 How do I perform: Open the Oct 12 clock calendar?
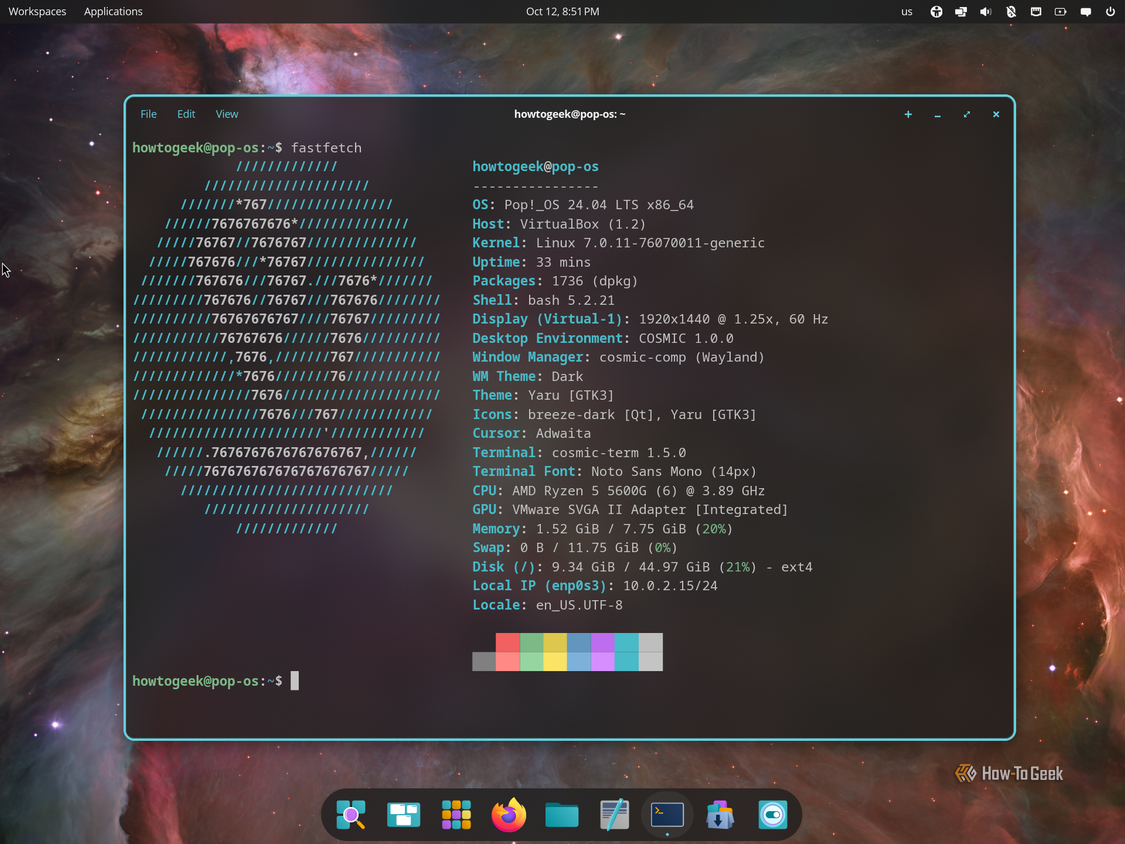pos(562,11)
